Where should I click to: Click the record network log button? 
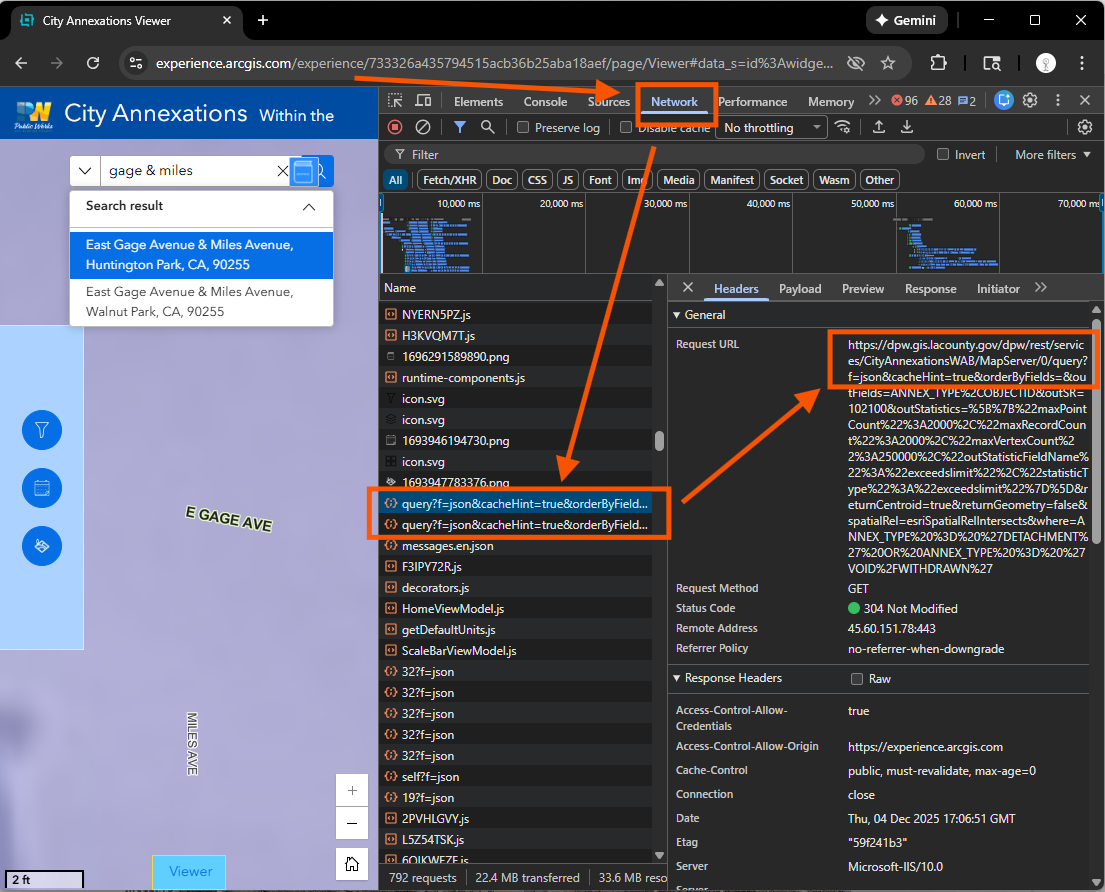coord(395,127)
